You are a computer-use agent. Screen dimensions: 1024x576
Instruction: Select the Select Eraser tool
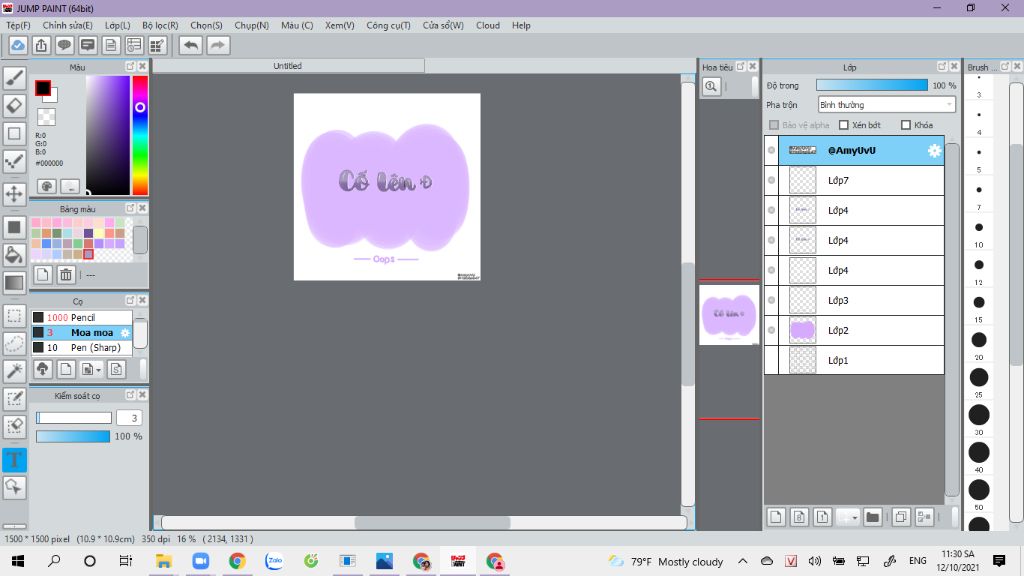[14, 426]
